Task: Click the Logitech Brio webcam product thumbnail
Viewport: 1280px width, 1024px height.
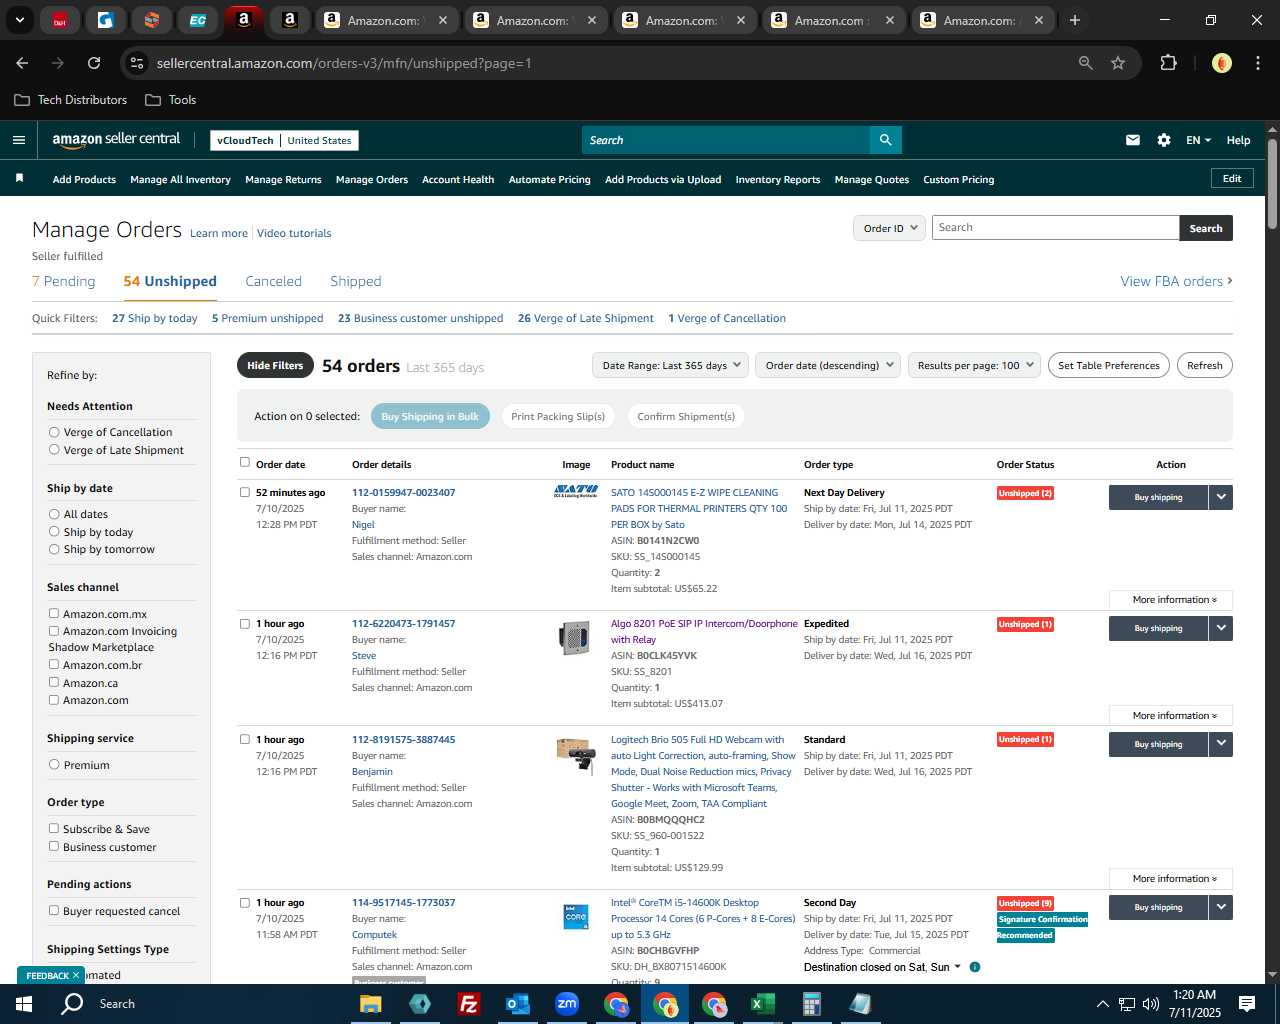Action: point(576,756)
